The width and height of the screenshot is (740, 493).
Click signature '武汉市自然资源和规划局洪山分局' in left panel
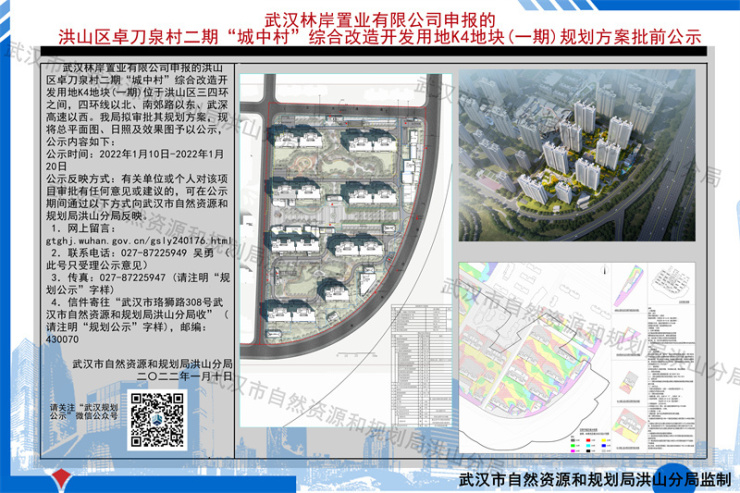152,364
